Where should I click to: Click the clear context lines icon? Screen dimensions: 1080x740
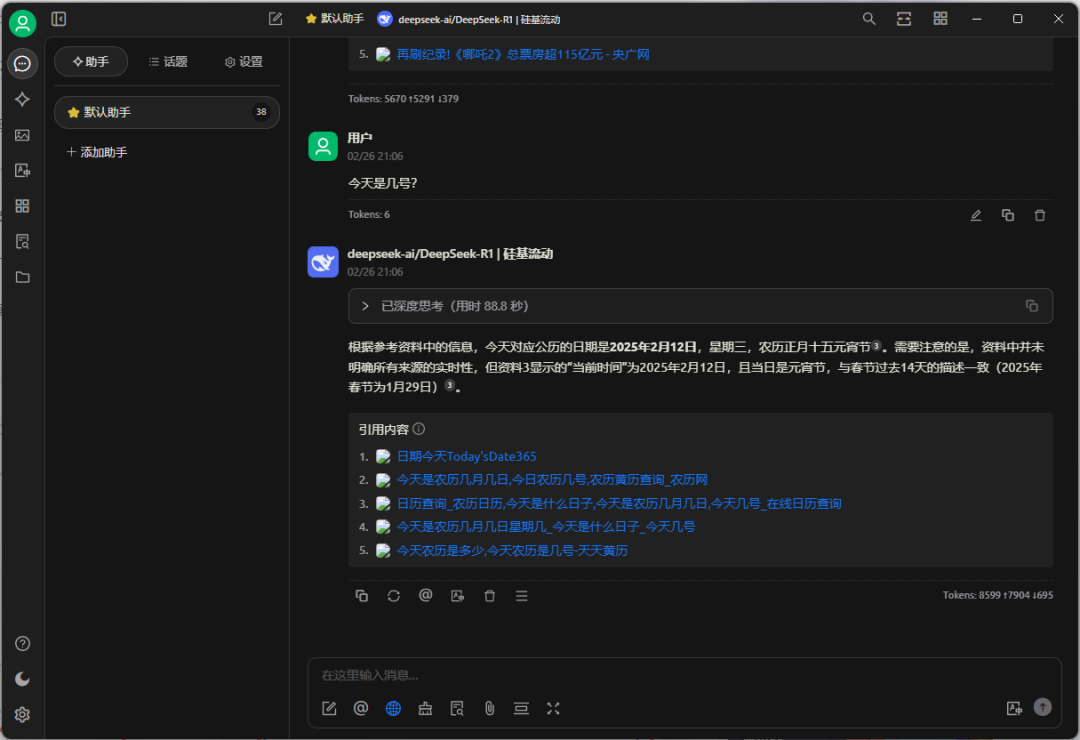521,708
